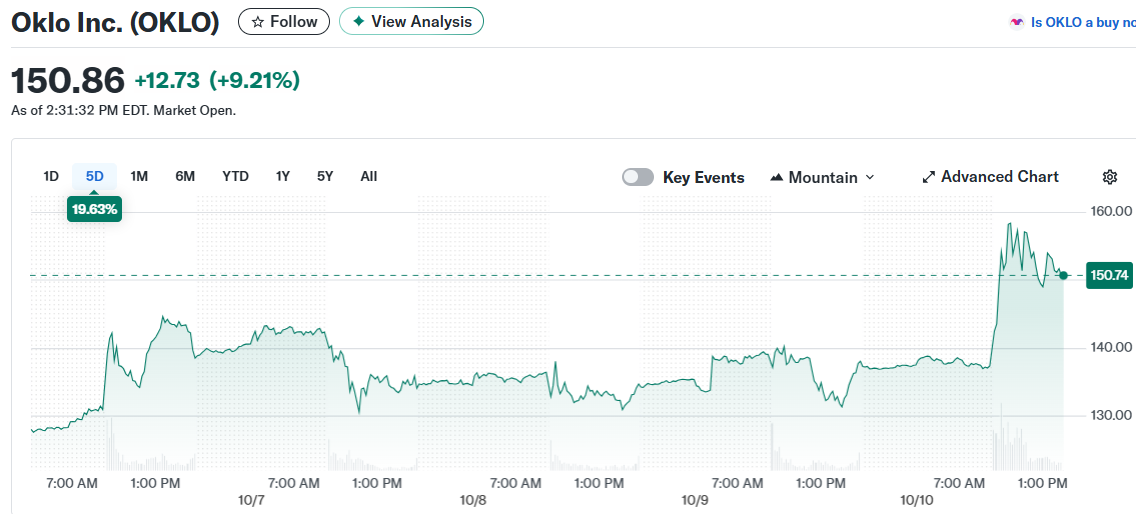
Task: Click the Mountain chart type icon
Action: (x=777, y=177)
